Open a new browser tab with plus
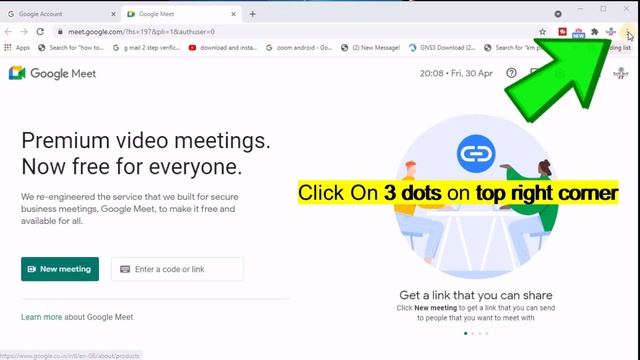Screen dimensions: 640x360 pos(253,14)
